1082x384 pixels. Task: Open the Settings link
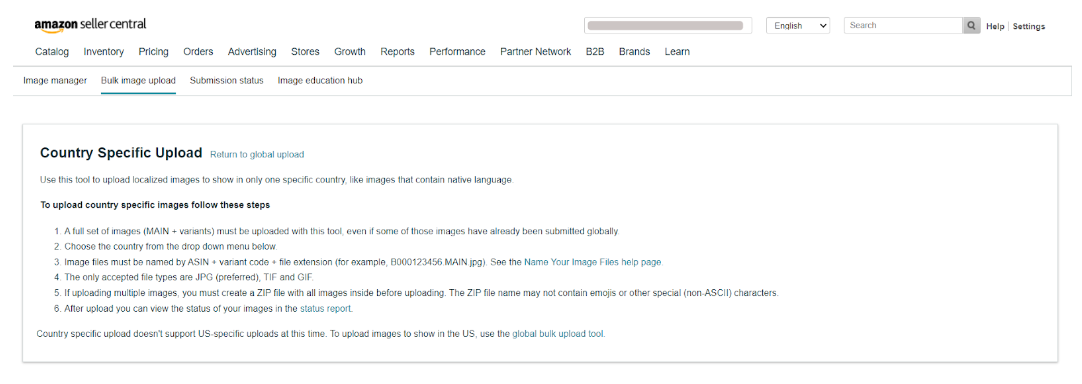pyautogui.click(x=1029, y=26)
